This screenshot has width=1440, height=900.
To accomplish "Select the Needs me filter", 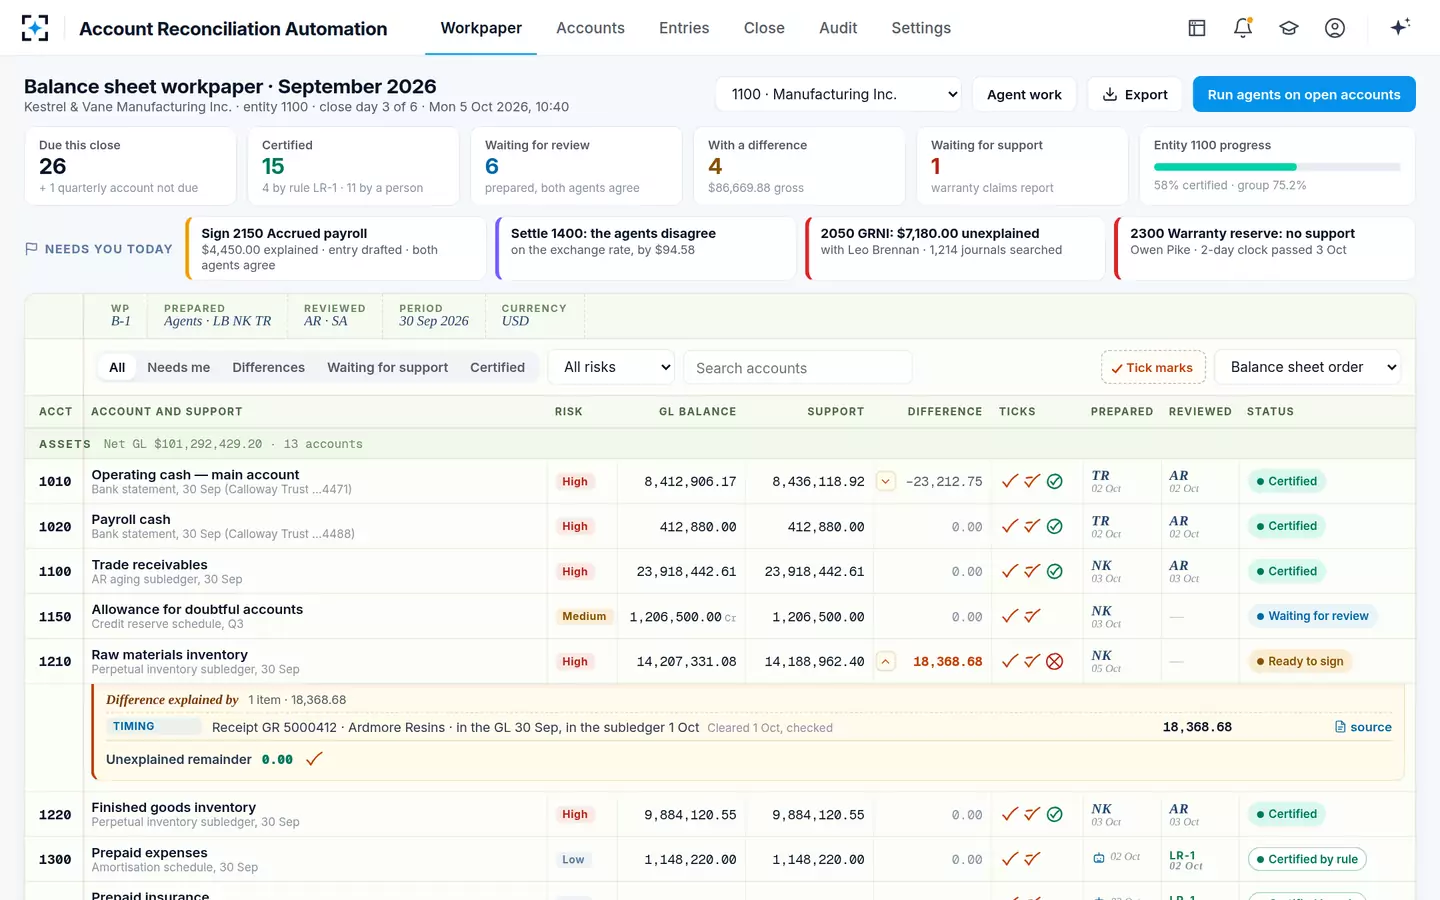I will (x=179, y=367).
